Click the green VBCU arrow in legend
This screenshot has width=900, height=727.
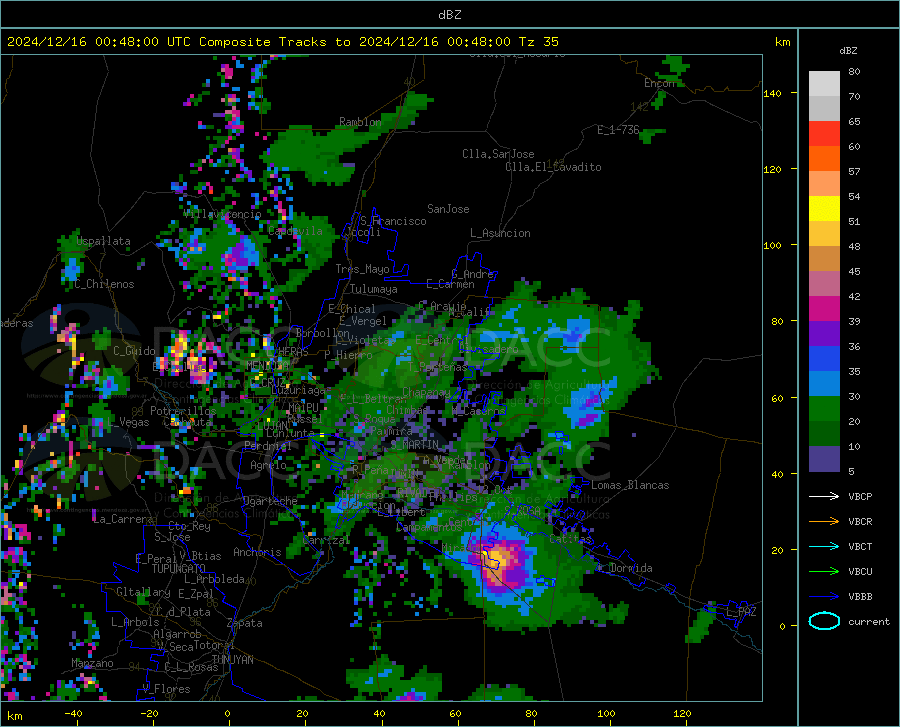pyautogui.click(x=824, y=571)
